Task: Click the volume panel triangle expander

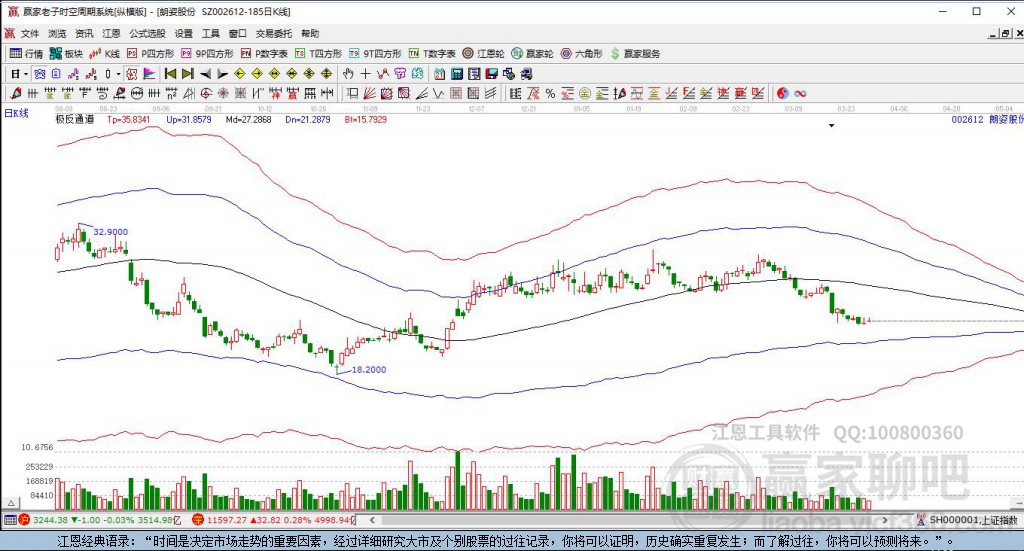Action: click(11, 503)
